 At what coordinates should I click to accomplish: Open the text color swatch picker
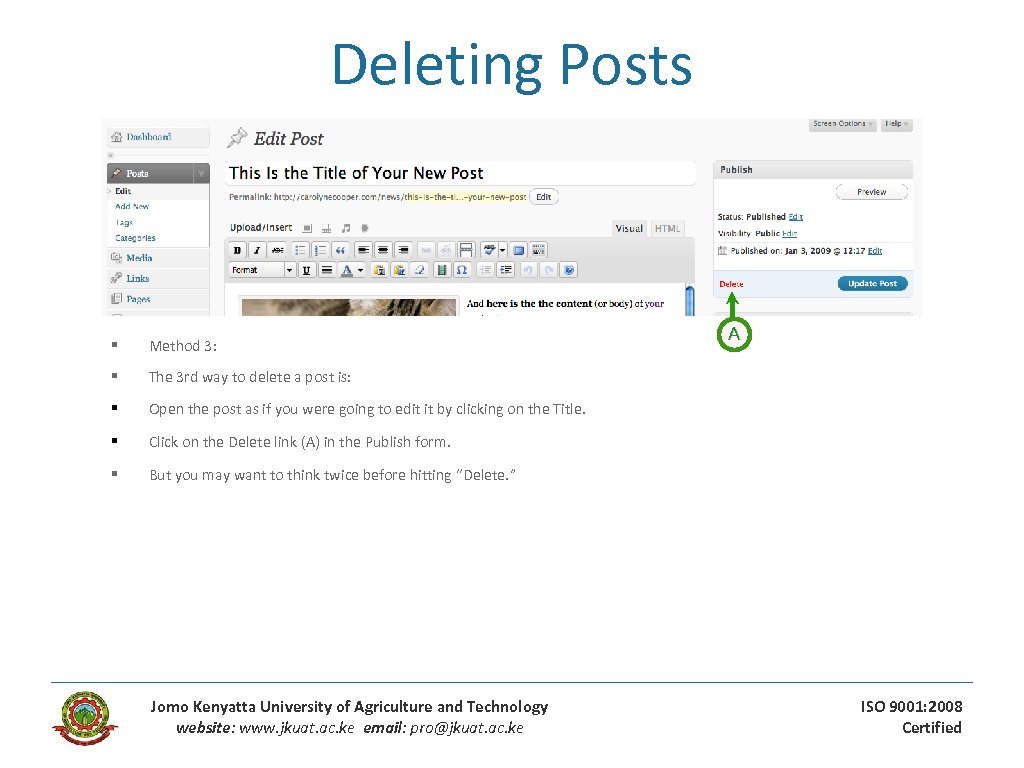[x=347, y=269]
